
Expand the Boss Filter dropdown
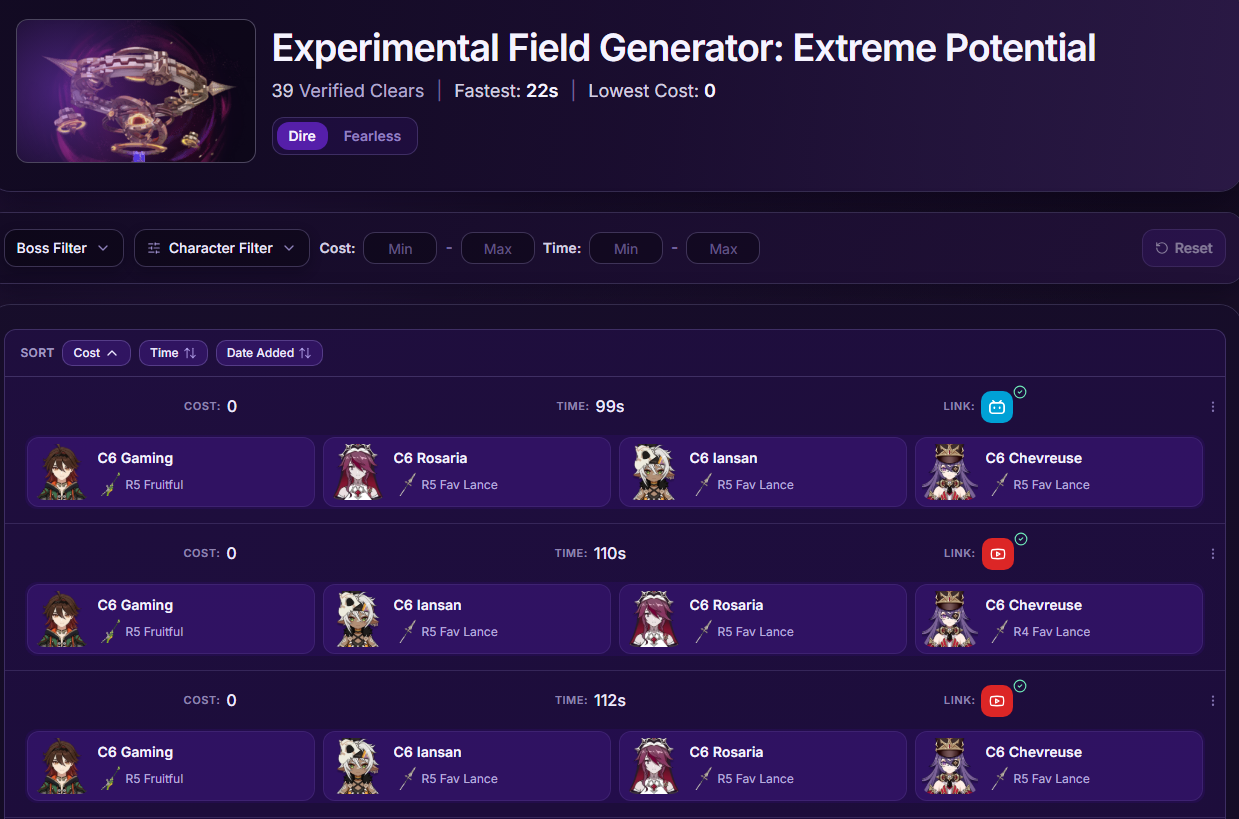pyautogui.click(x=64, y=248)
